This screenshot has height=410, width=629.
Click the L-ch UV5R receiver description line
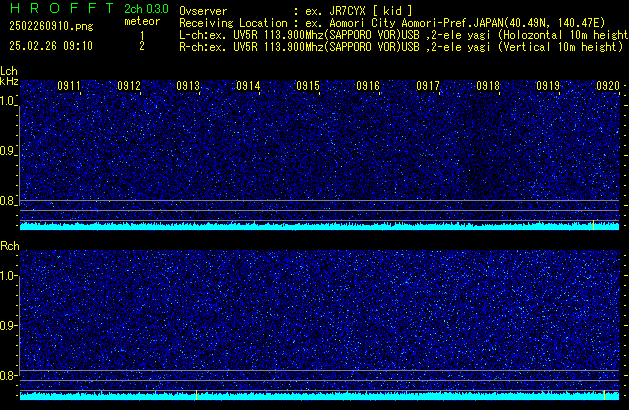(404, 35)
